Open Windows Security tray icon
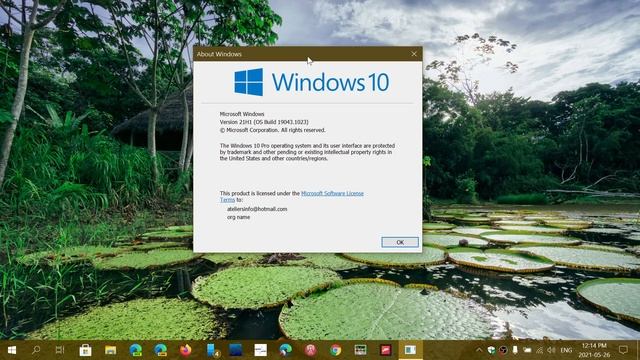The height and width of the screenshot is (360, 640). (x=491, y=350)
